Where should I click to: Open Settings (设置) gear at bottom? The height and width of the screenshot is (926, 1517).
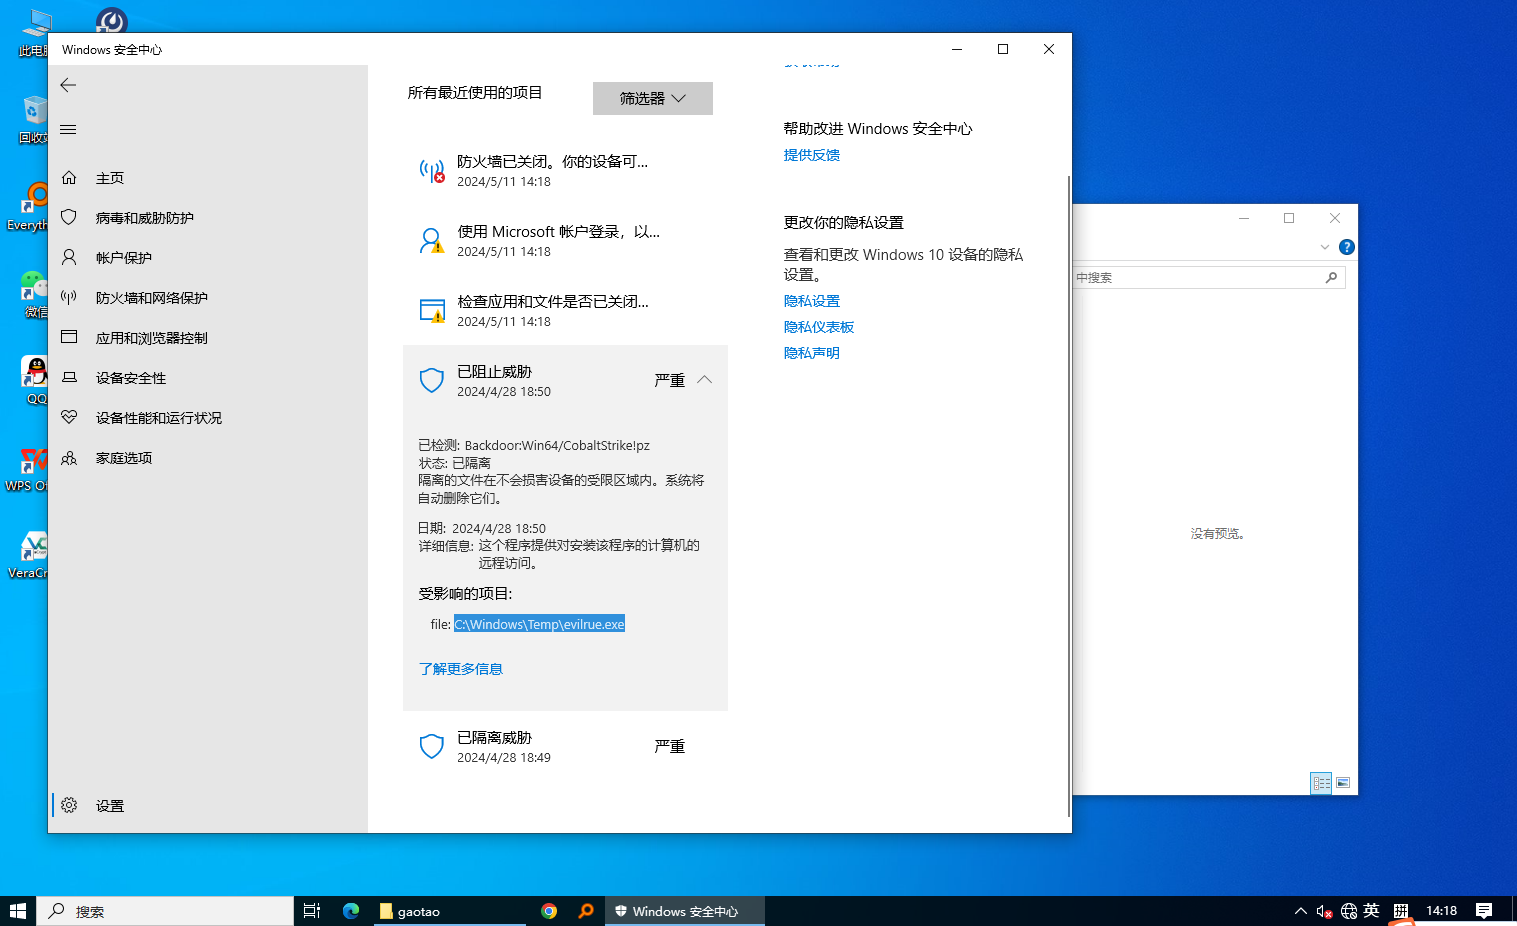[x=69, y=805]
